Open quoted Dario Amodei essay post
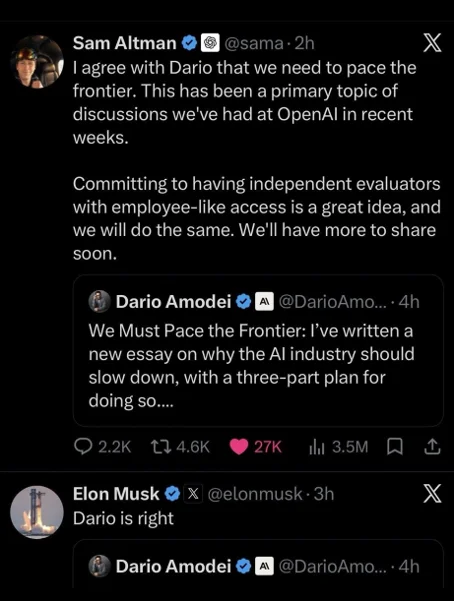 258,350
